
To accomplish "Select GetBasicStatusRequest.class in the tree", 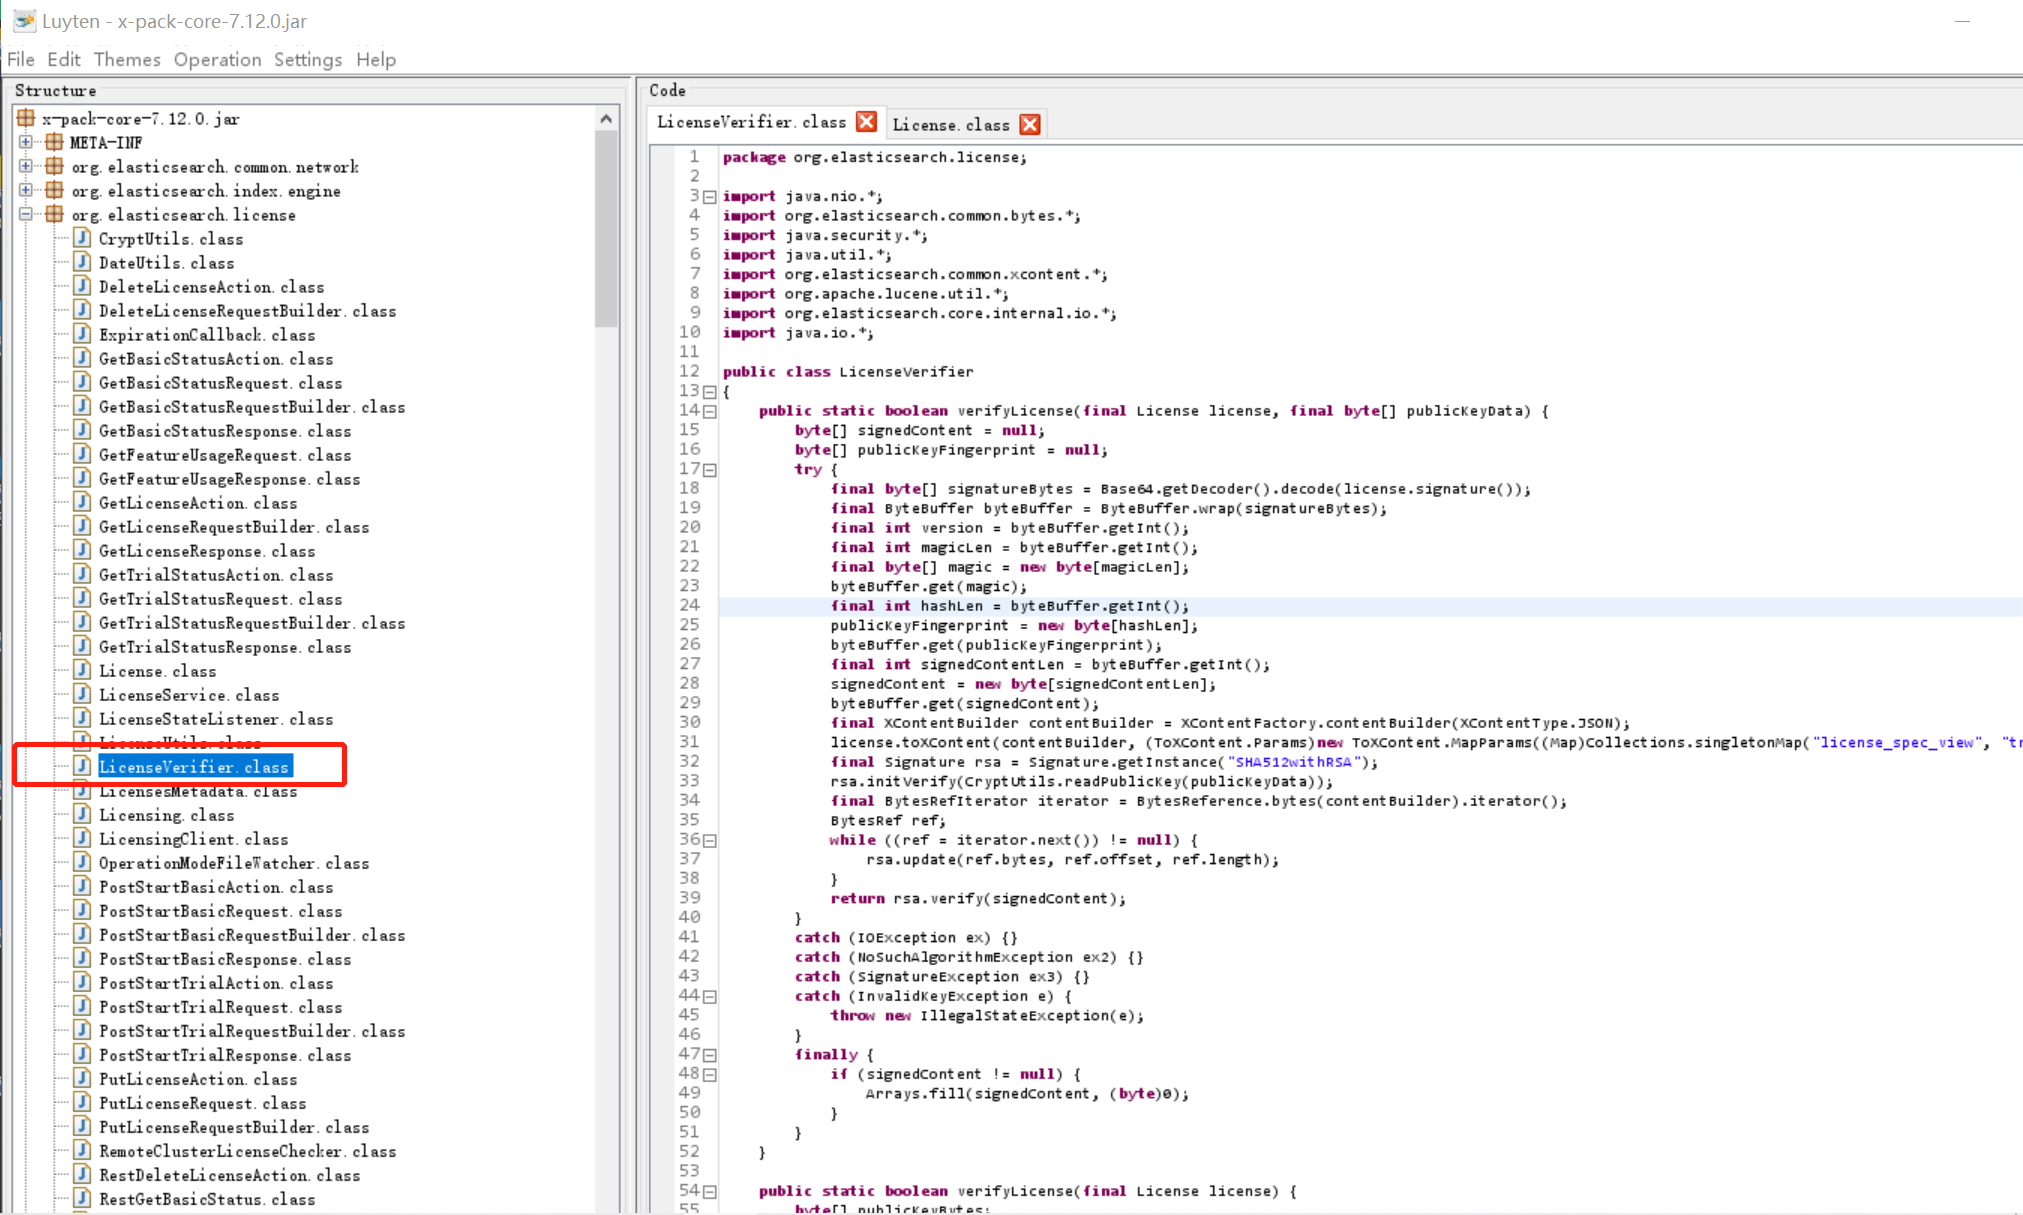I will point(220,382).
